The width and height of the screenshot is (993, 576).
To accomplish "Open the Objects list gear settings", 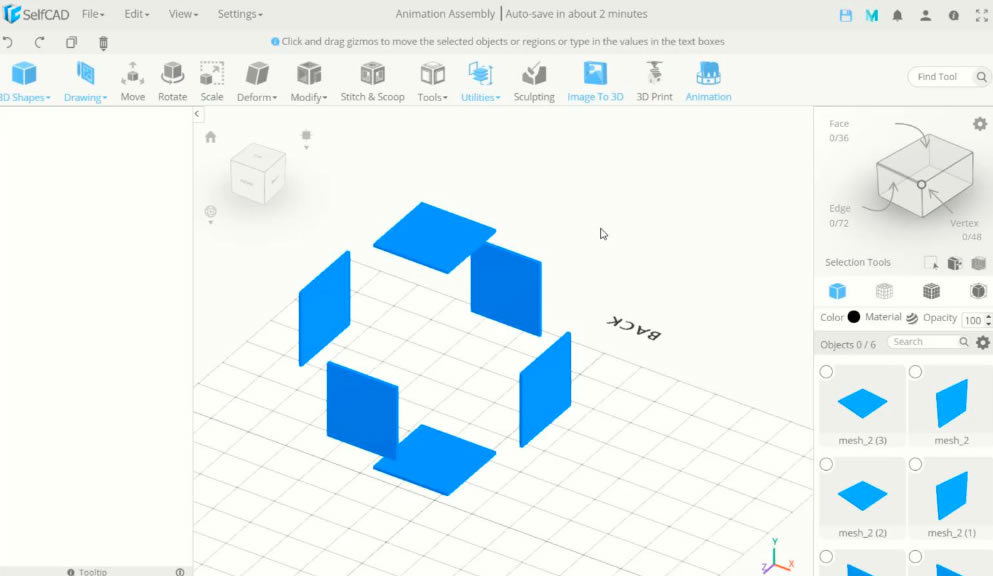I will (x=982, y=342).
